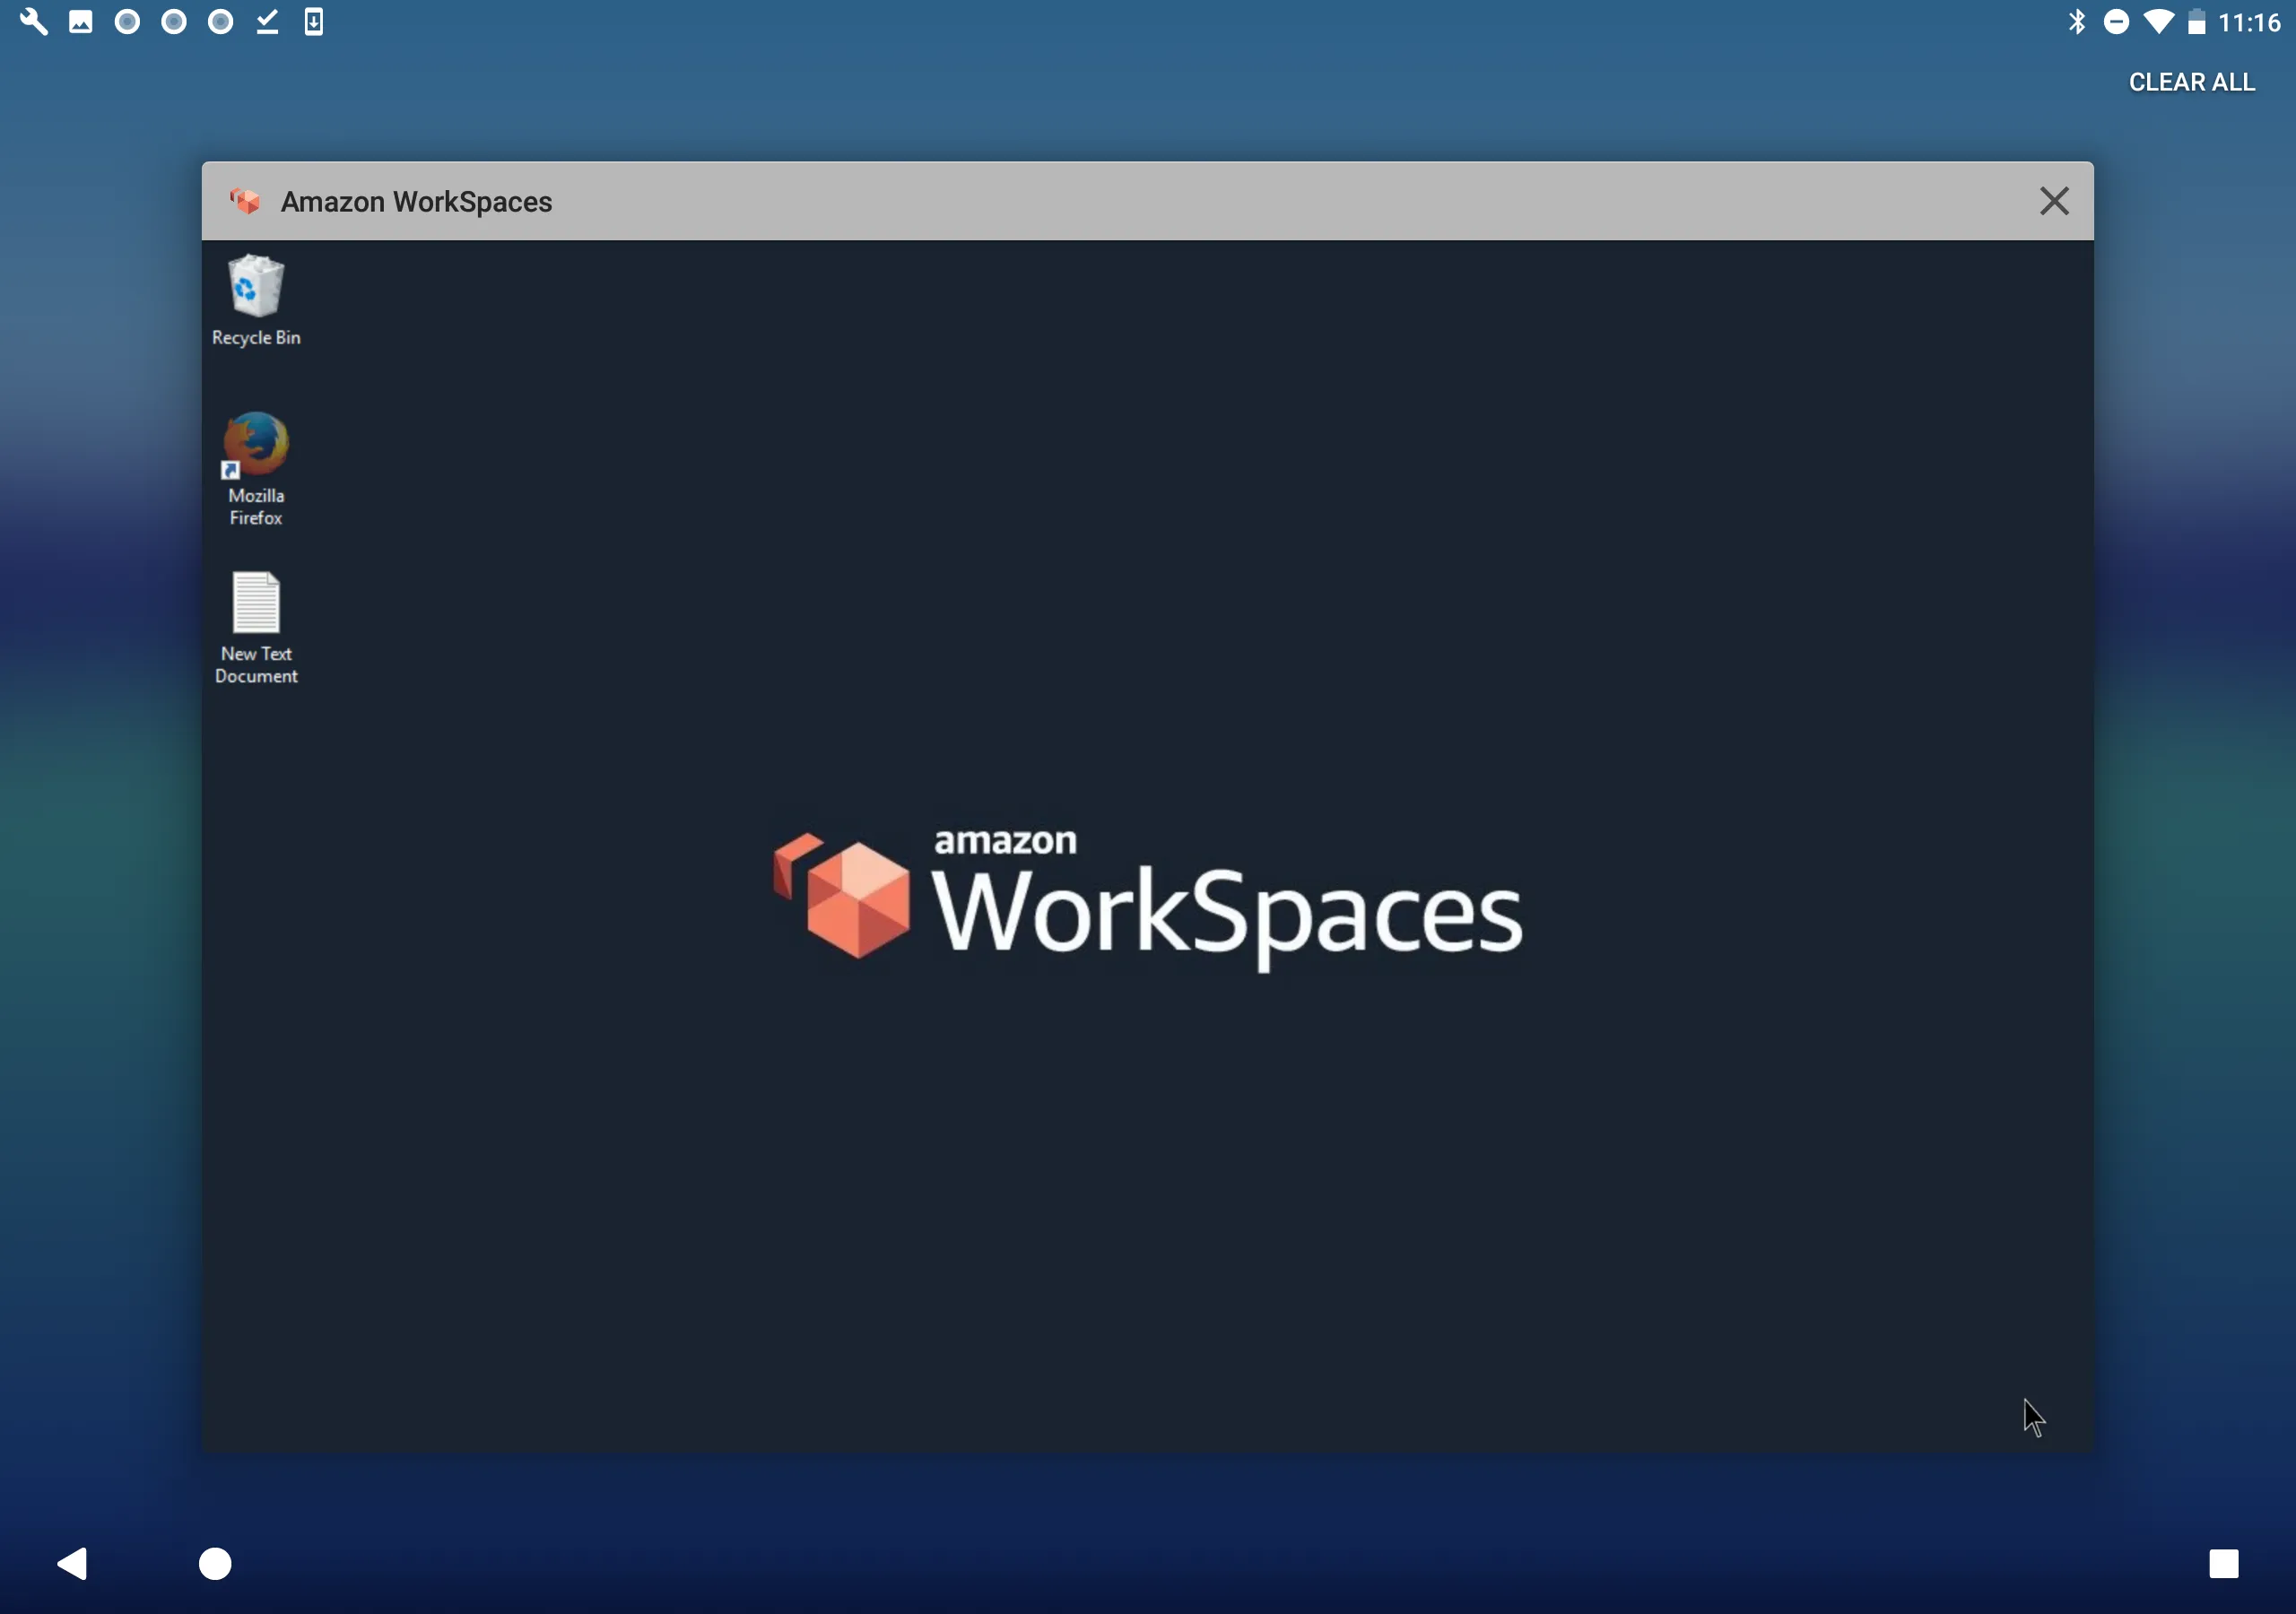This screenshot has width=2296, height=1614.
Task: Close the Amazon WorkSpaces window
Action: click(2055, 199)
